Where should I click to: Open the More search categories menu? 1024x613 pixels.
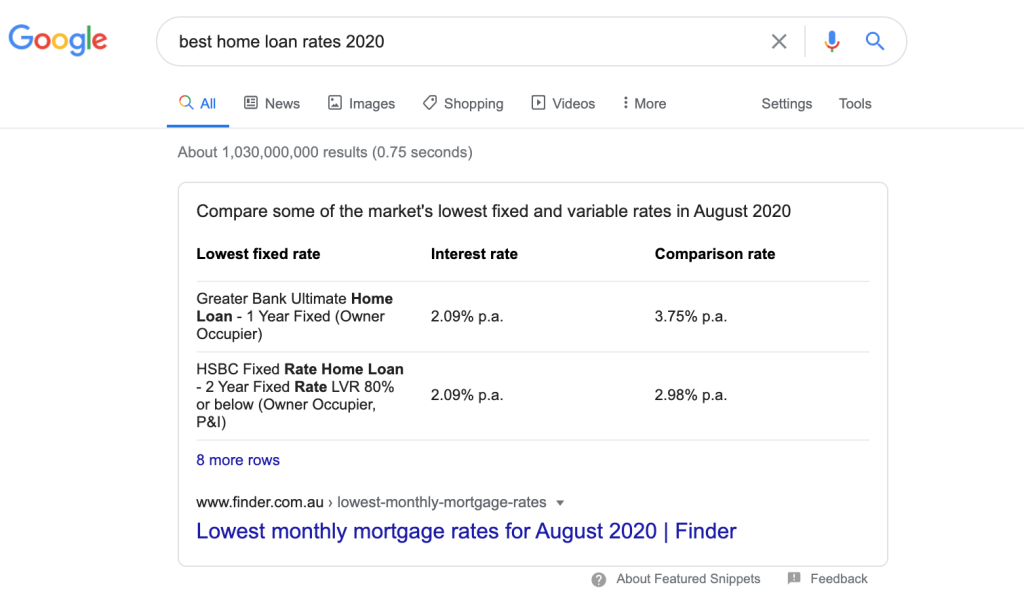pyautogui.click(x=645, y=103)
